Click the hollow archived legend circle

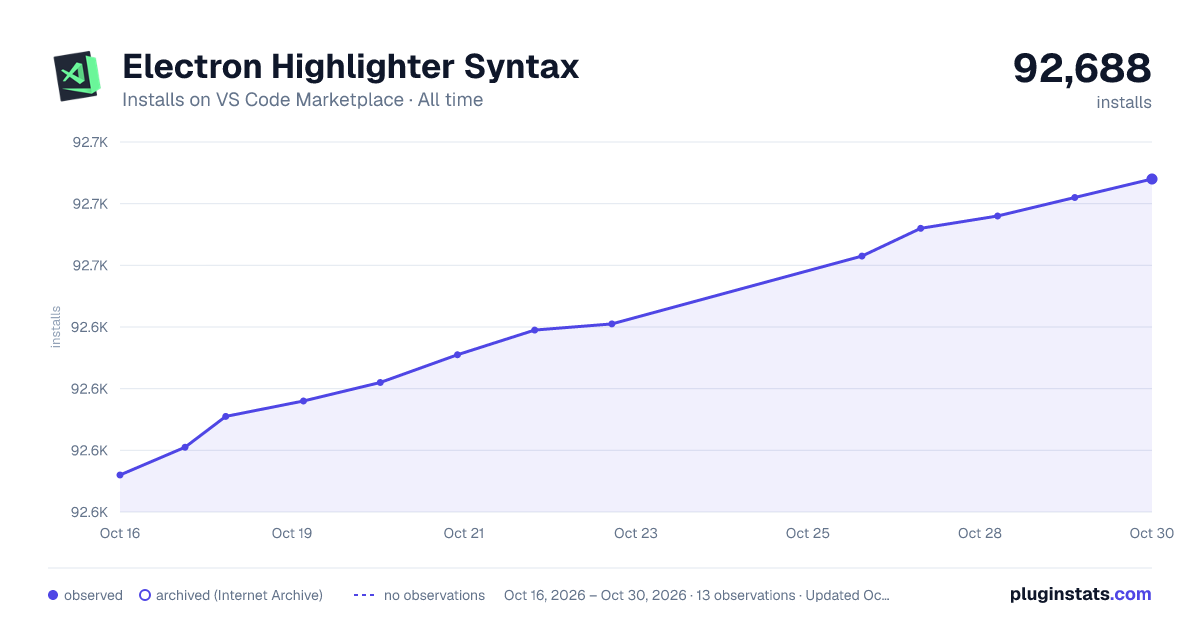(x=145, y=595)
